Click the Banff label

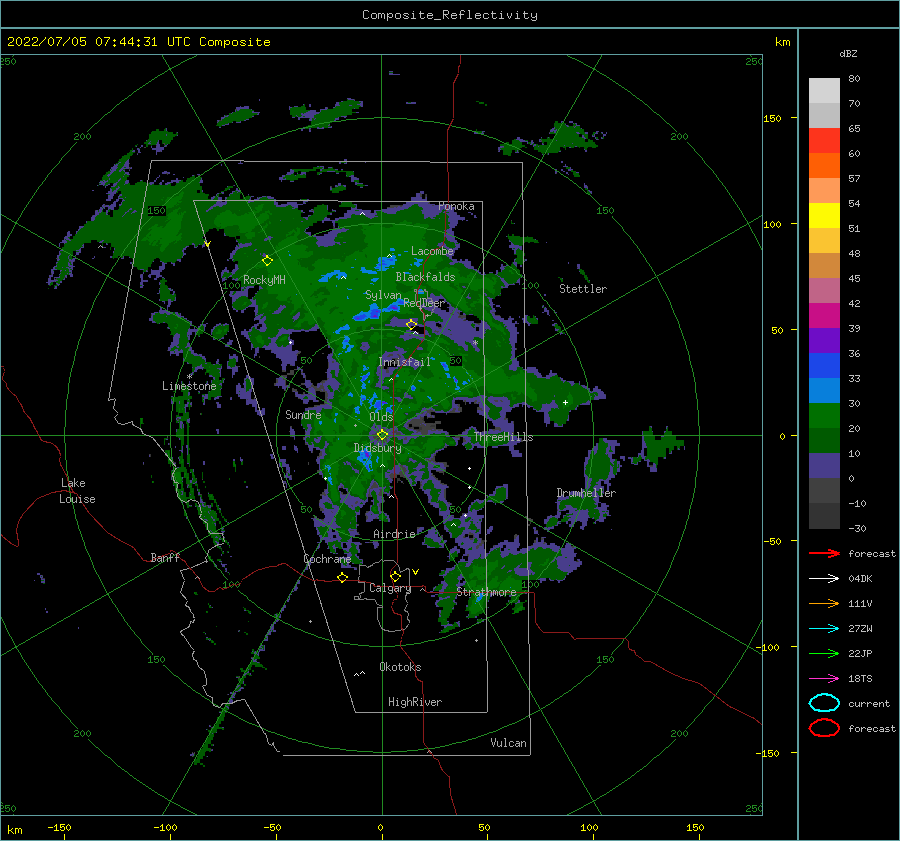pos(165,557)
